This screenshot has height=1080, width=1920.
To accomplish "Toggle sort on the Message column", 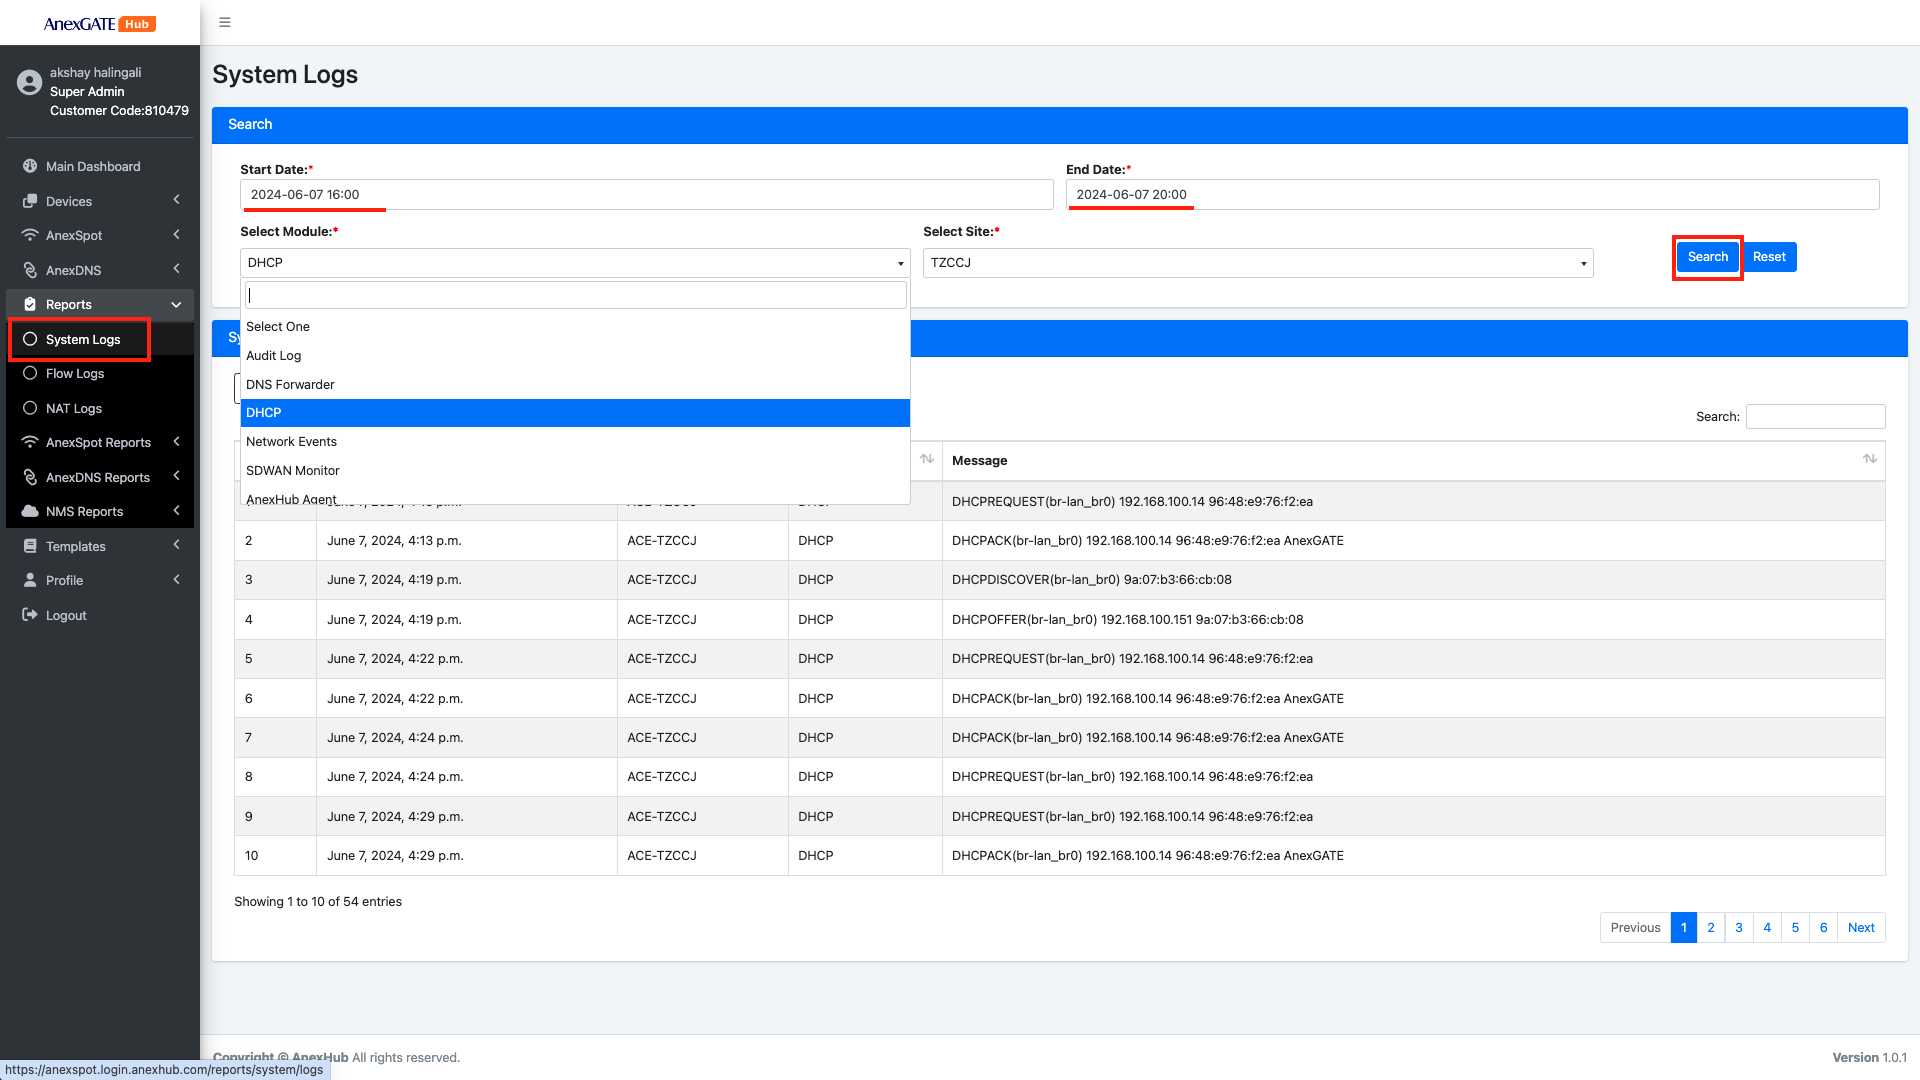I will pyautogui.click(x=1870, y=459).
